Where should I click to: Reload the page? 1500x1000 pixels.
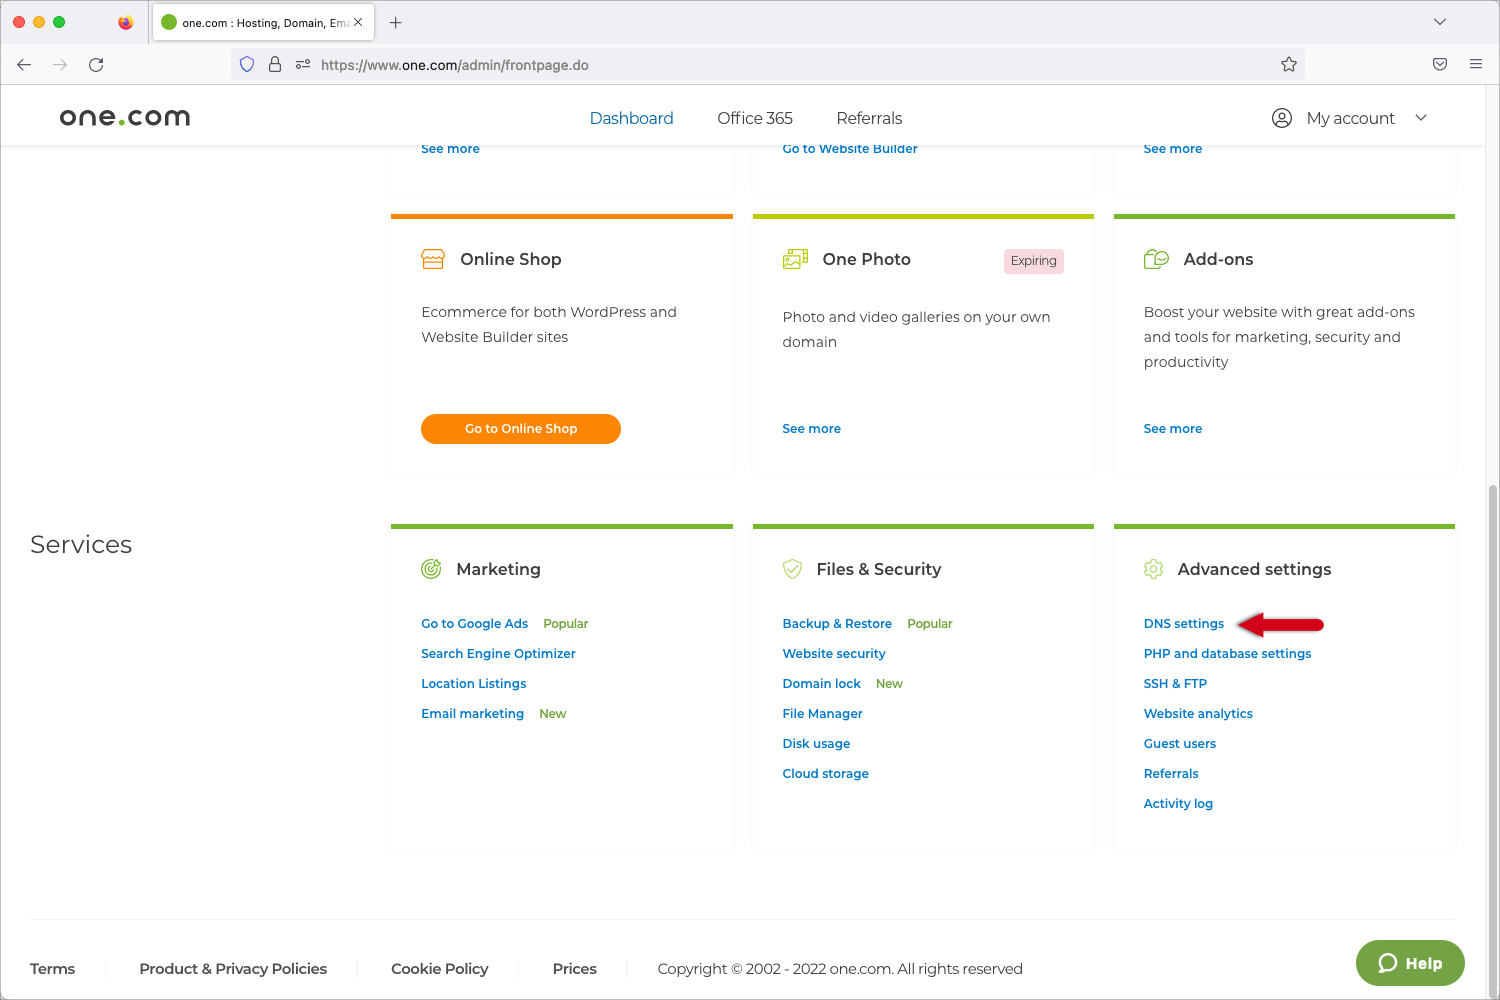[x=96, y=64]
